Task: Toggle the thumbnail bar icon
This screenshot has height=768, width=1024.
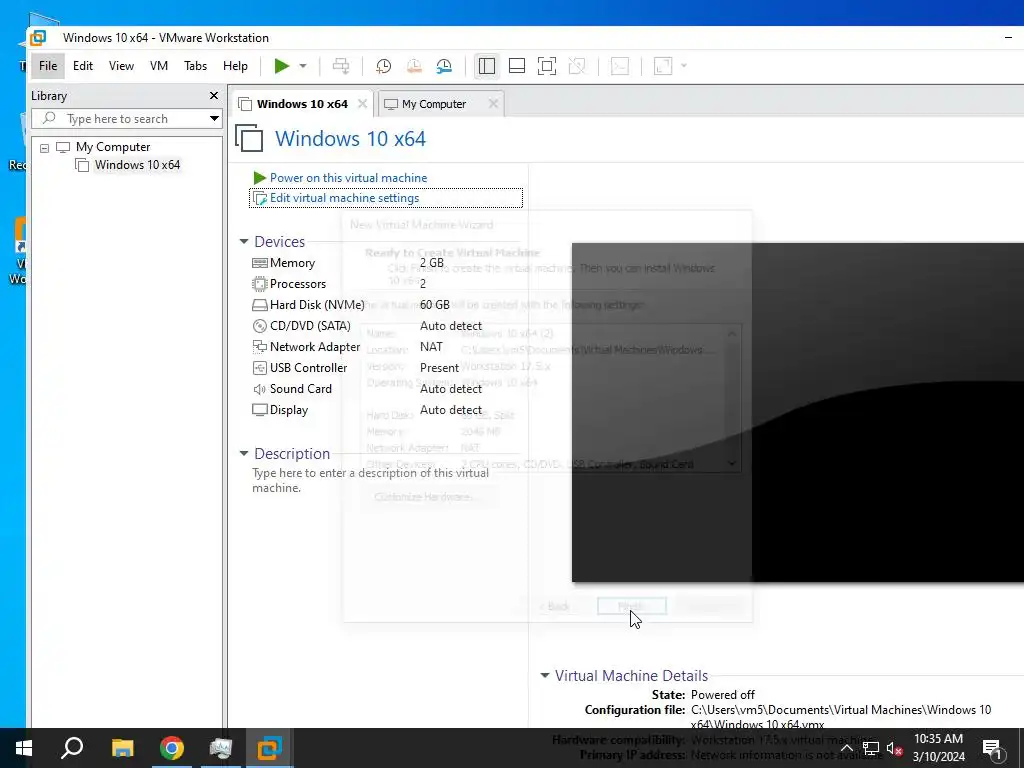Action: 517,66
